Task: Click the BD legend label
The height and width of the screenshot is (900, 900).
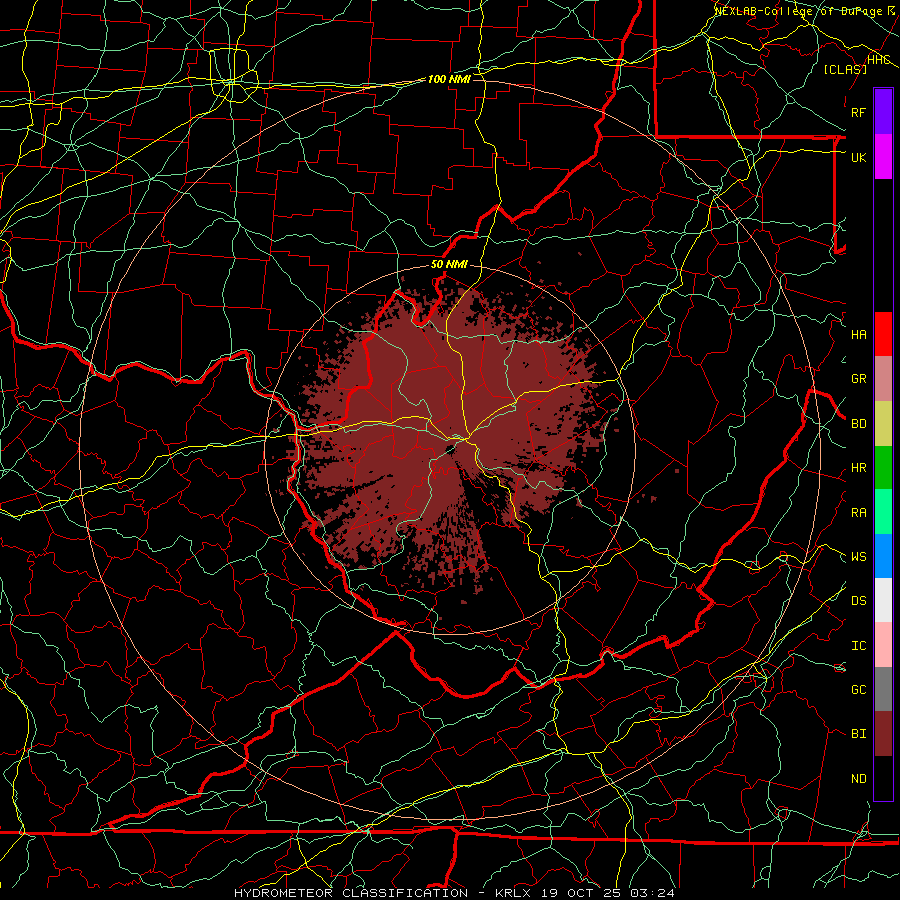Action: pos(858,424)
